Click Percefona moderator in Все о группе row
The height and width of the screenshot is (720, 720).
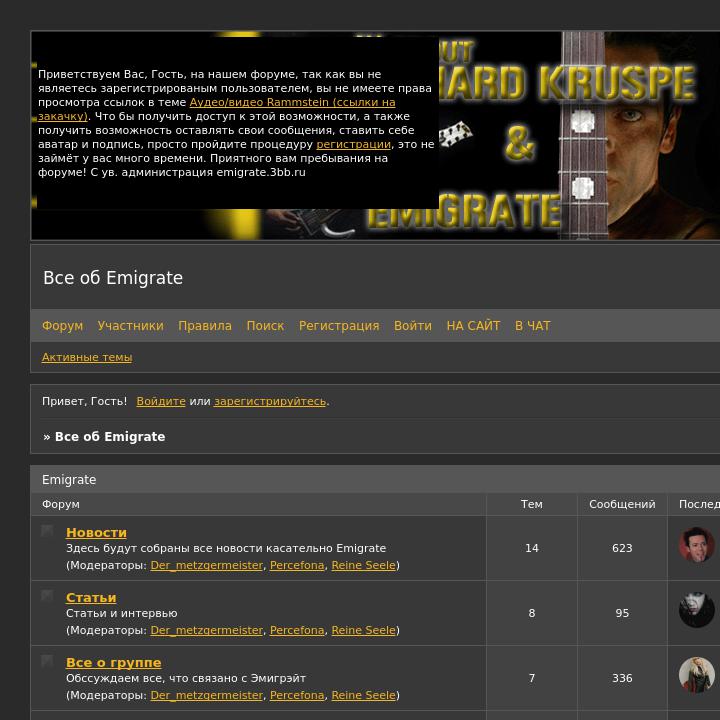coord(297,695)
